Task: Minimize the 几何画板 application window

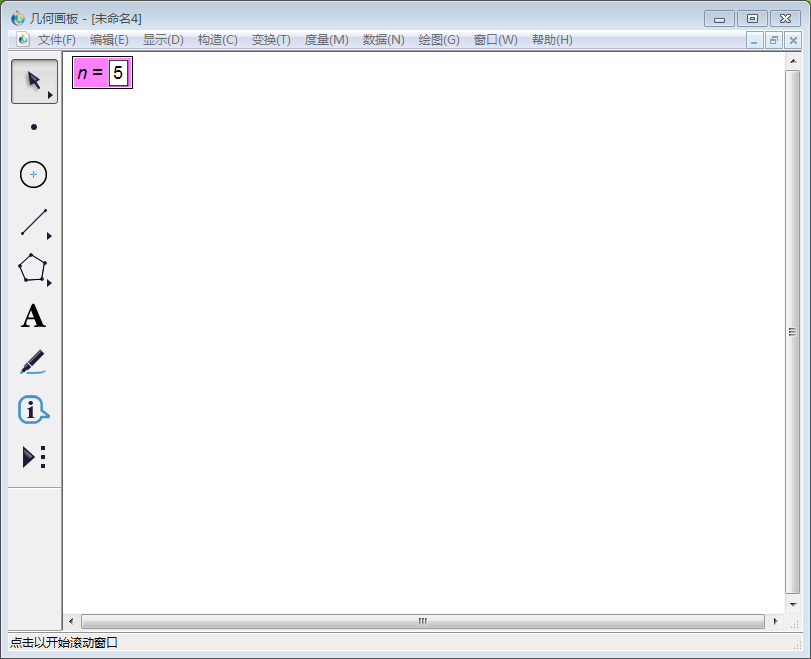Action: coord(719,19)
